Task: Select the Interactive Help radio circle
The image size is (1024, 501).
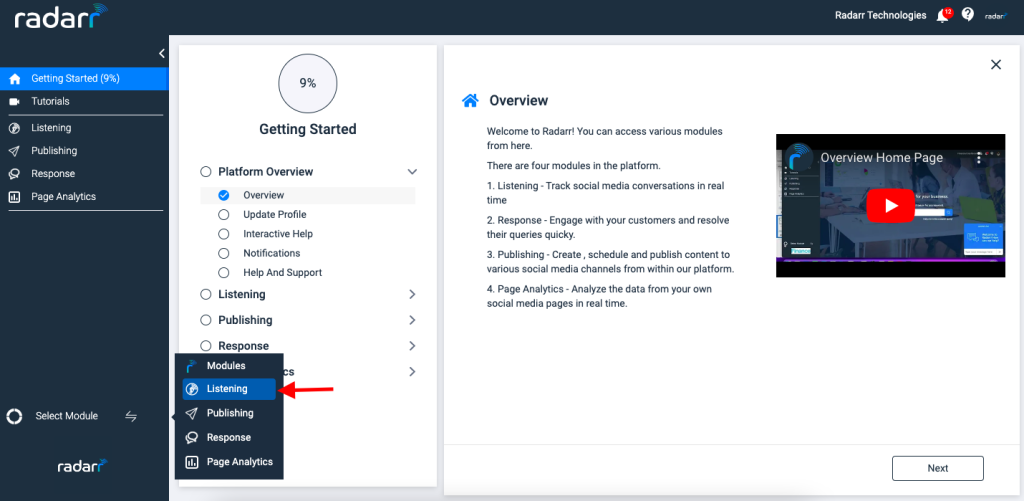Action: point(224,234)
